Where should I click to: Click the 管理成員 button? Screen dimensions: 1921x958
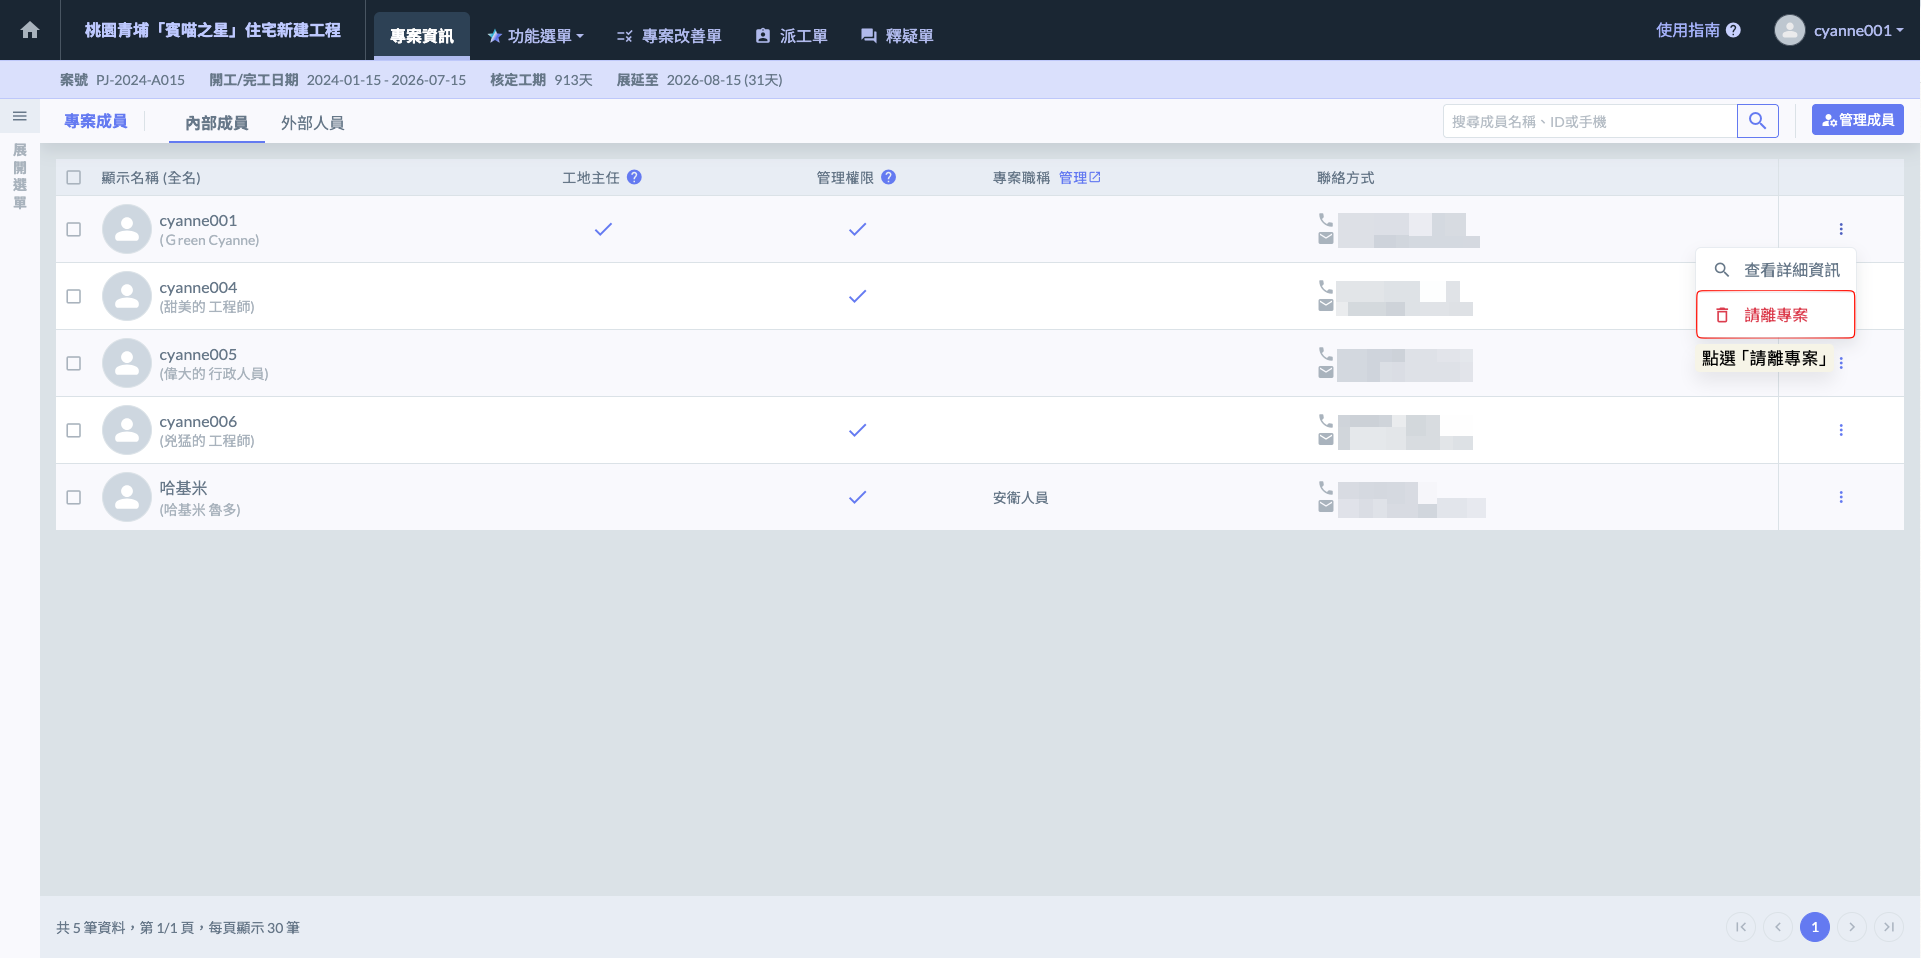(1857, 120)
